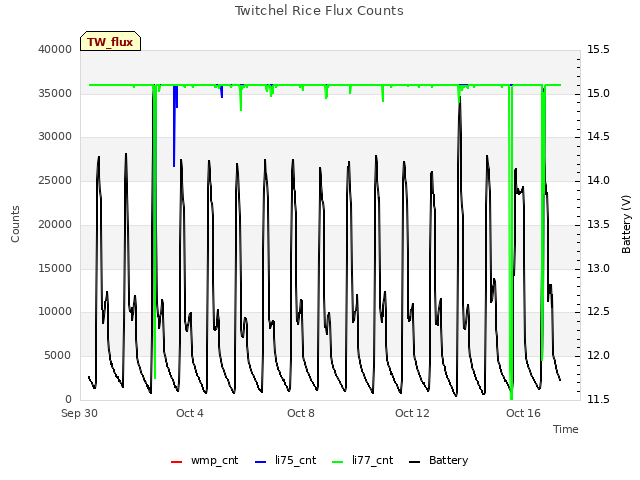Screen dimensions: 640x480
Task: Click the 40000 counts tick label
Action: click(55, 49)
